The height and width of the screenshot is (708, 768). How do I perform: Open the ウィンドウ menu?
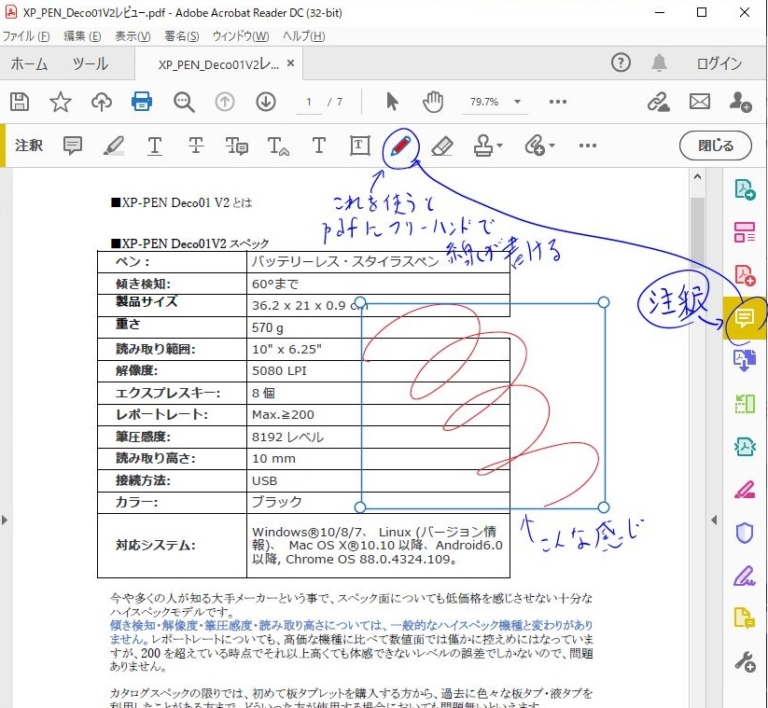point(240,36)
